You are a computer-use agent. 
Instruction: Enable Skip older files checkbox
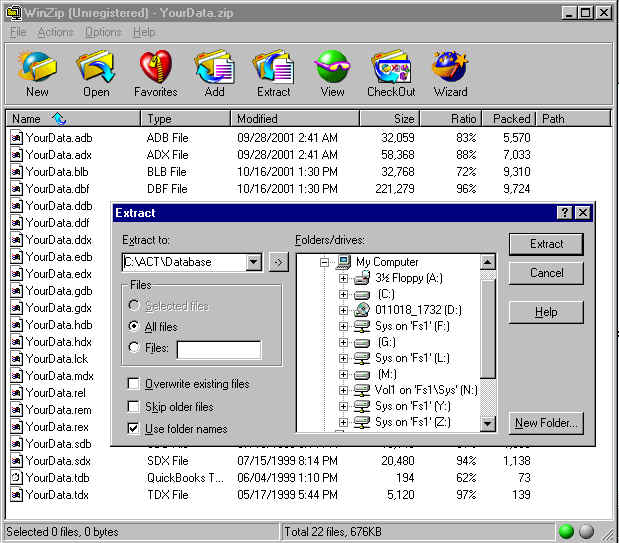(133, 406)
